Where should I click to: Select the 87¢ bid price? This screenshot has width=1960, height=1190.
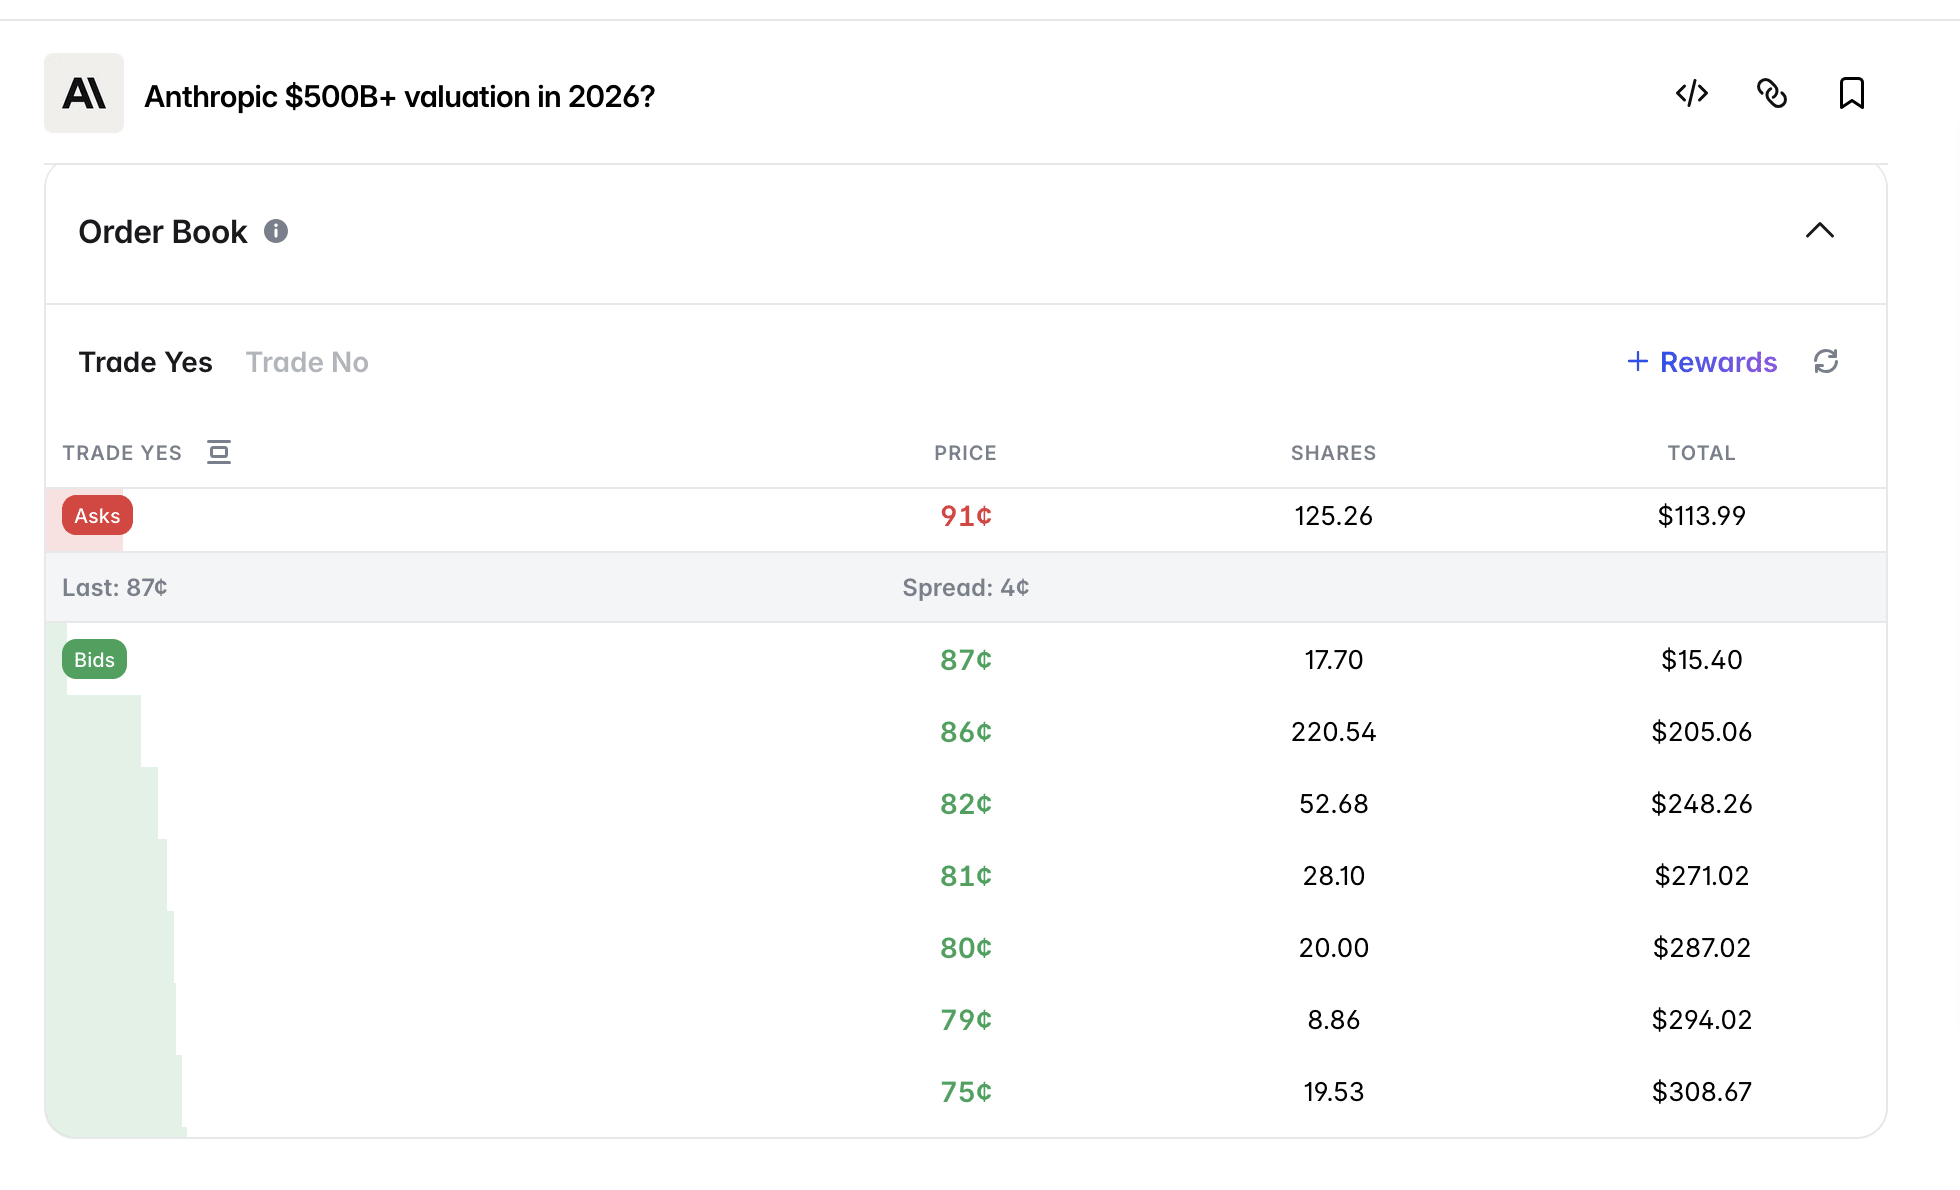pos(965,660)
